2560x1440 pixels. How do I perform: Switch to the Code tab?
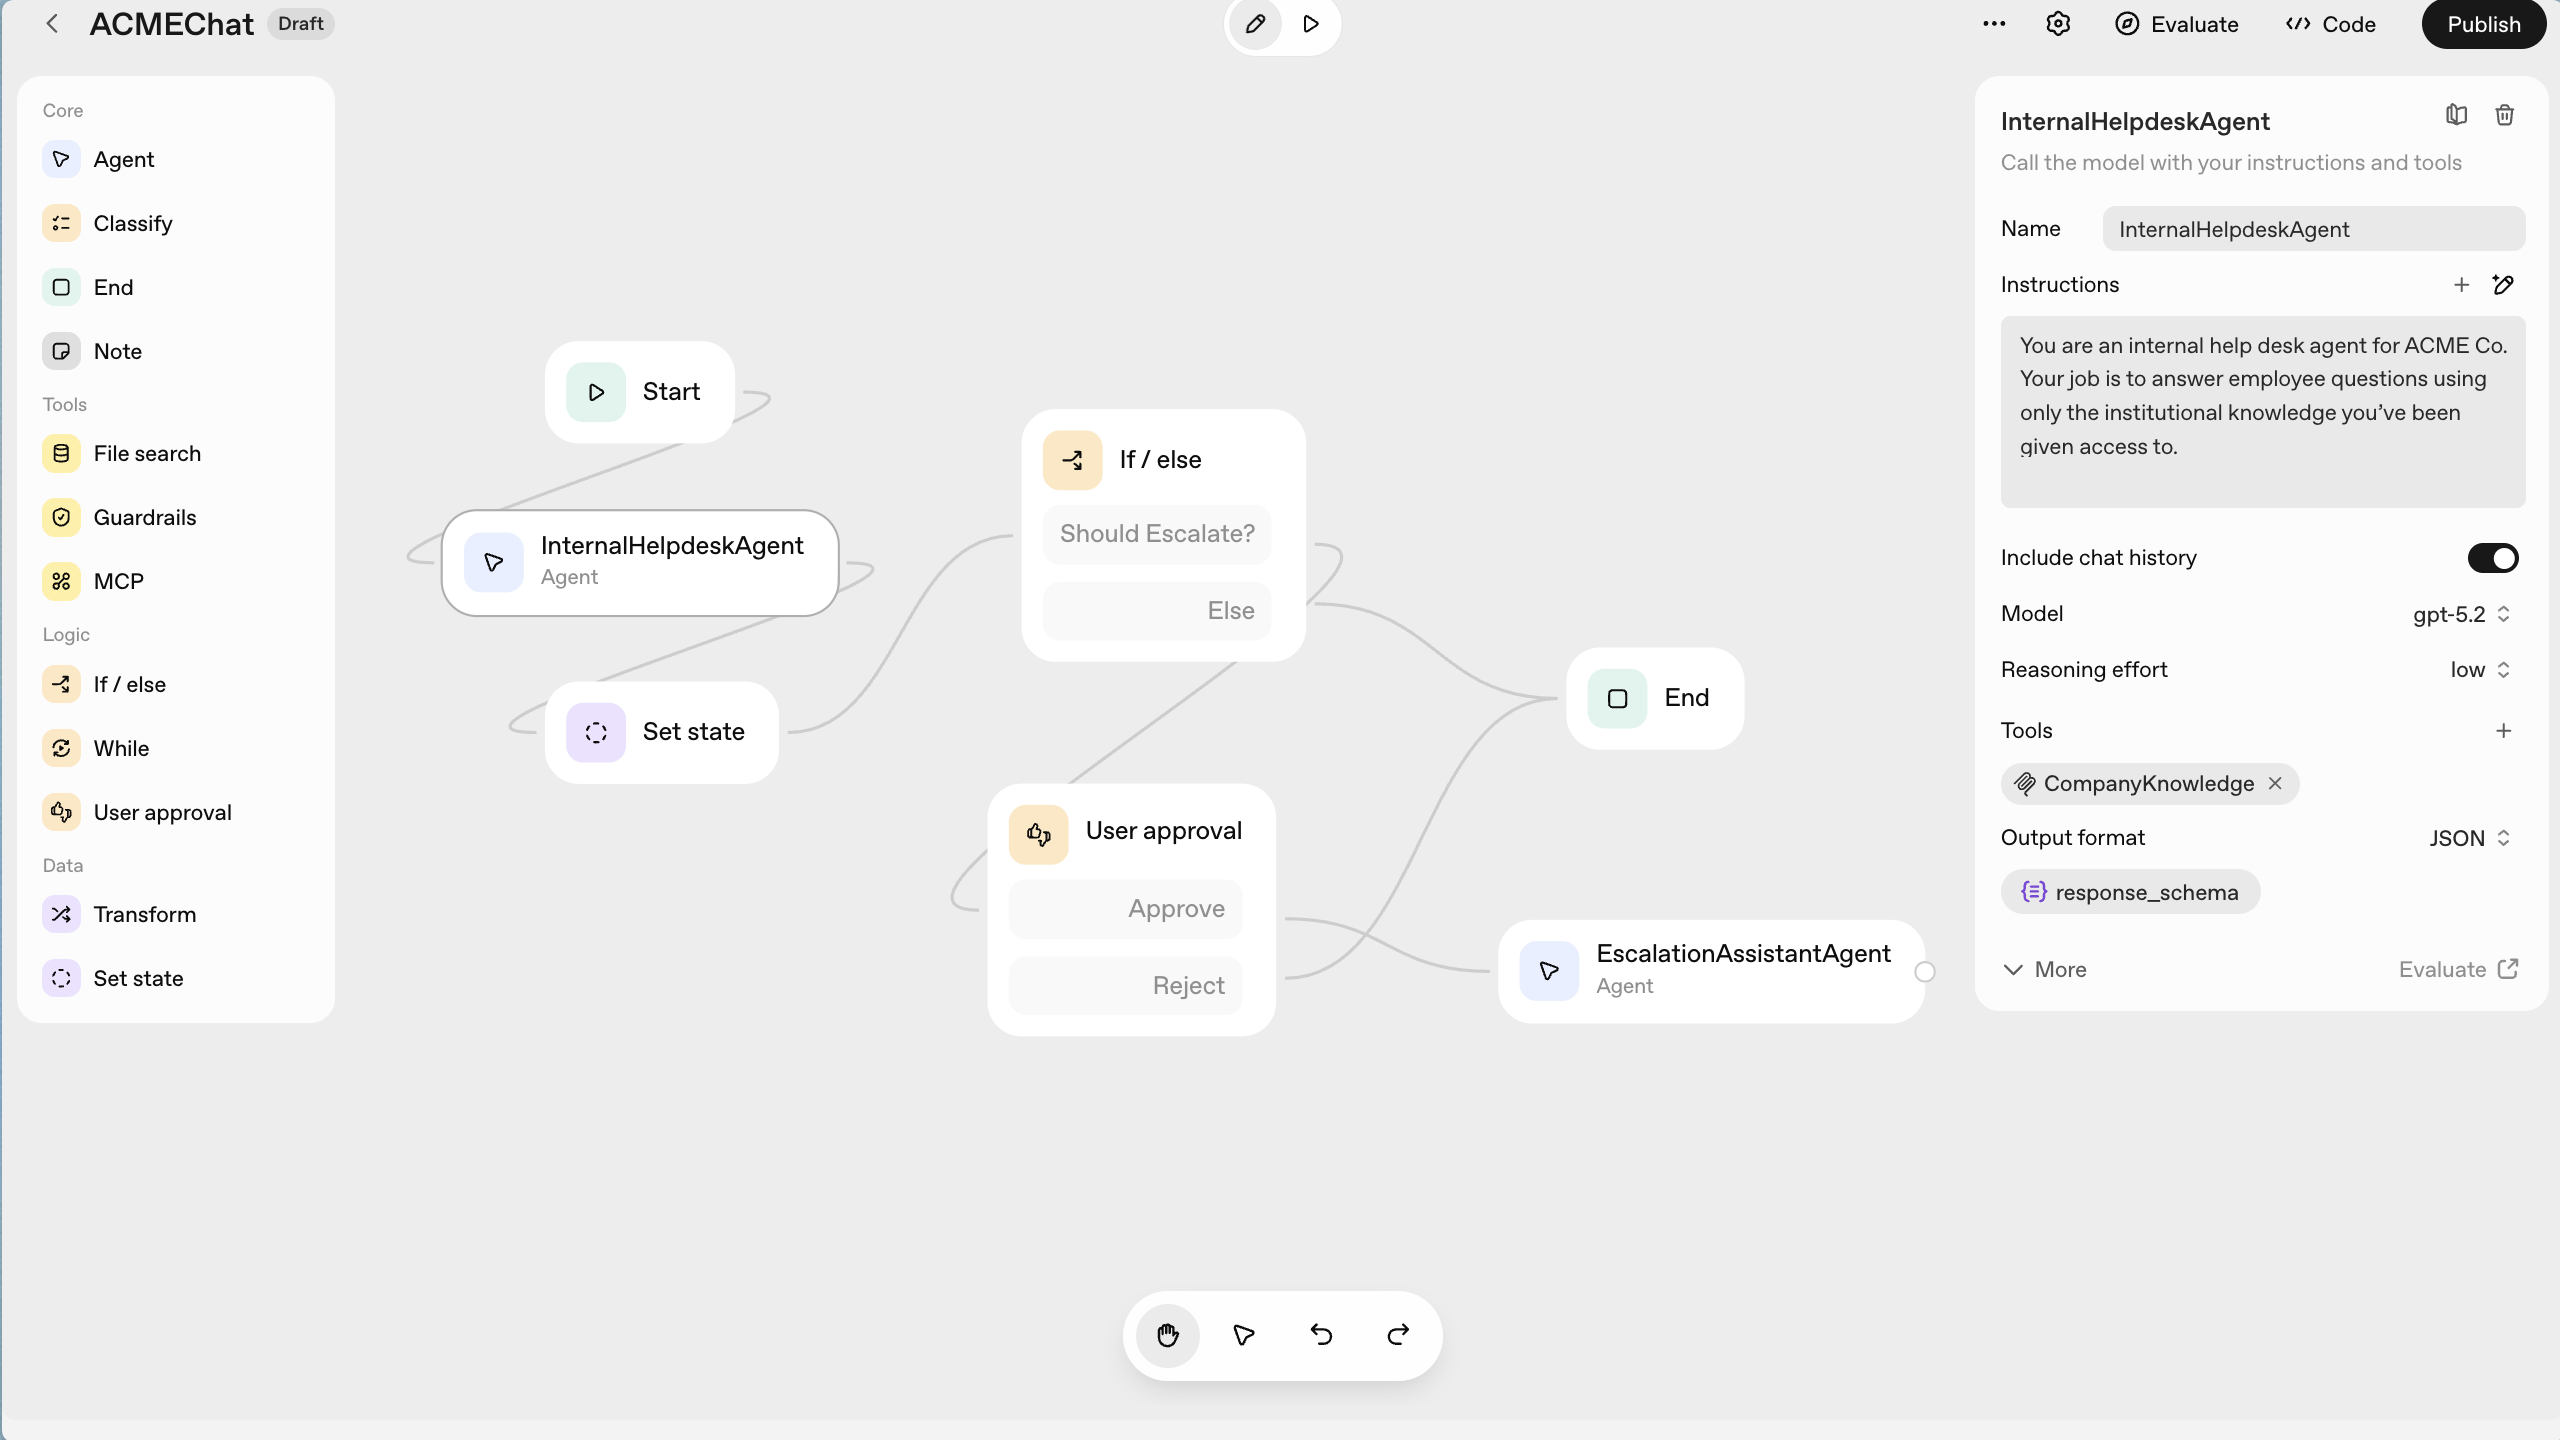click(2328, 23)
